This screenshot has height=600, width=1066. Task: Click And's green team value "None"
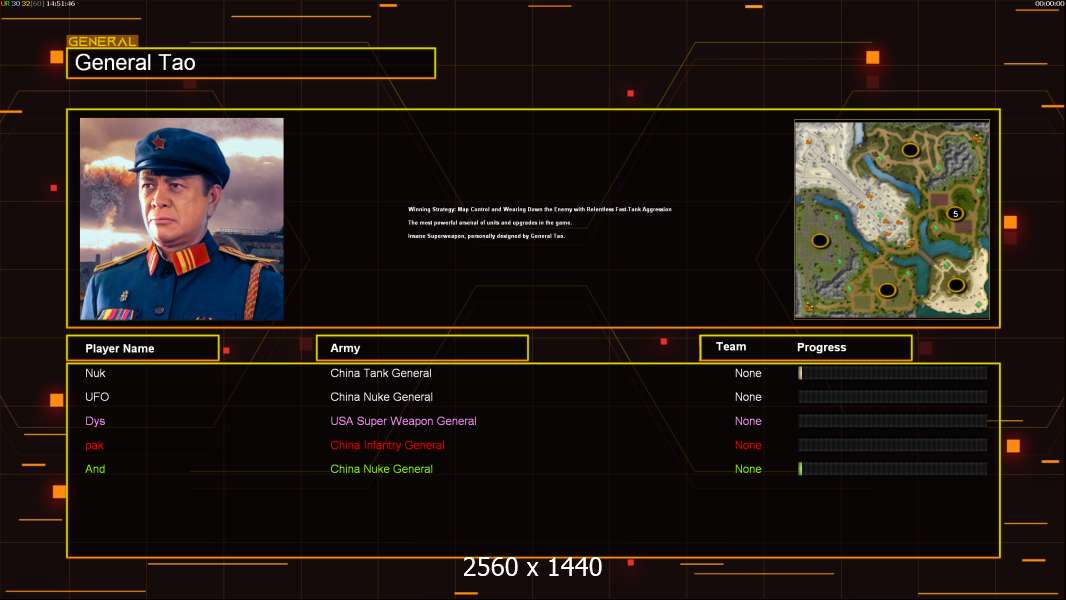point(748,469)
